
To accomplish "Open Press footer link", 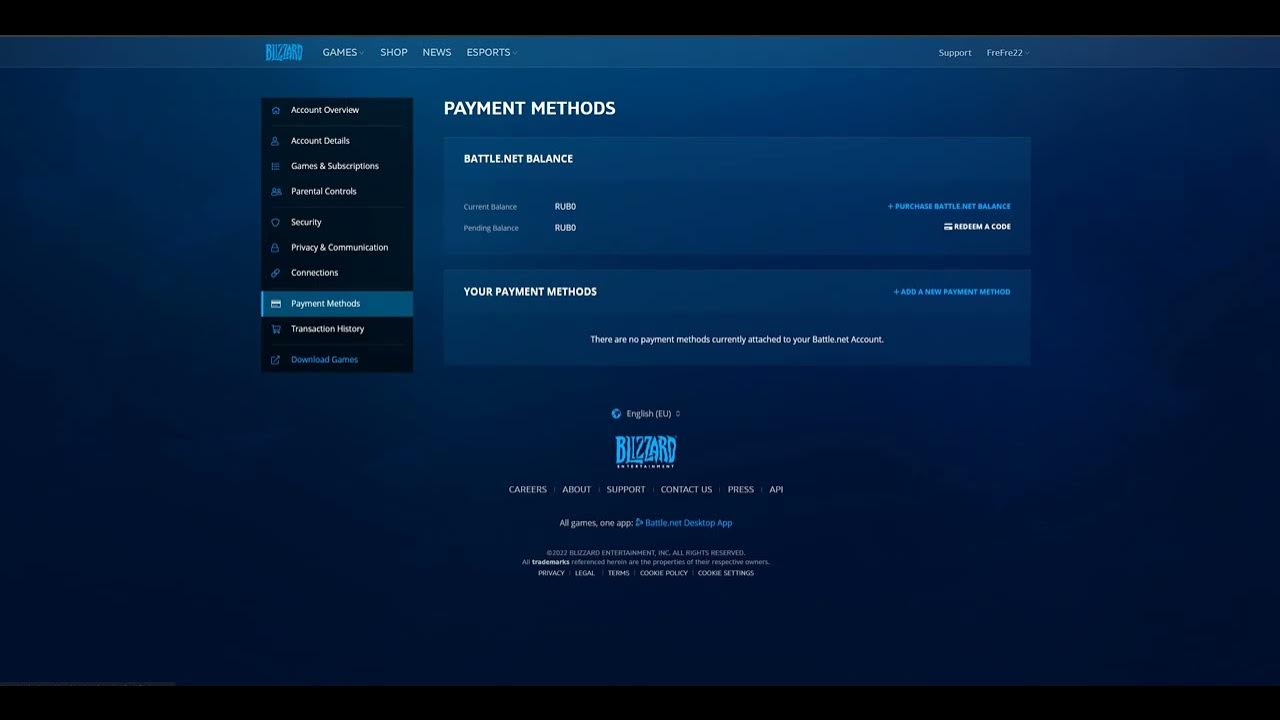I will coord(741,489).
